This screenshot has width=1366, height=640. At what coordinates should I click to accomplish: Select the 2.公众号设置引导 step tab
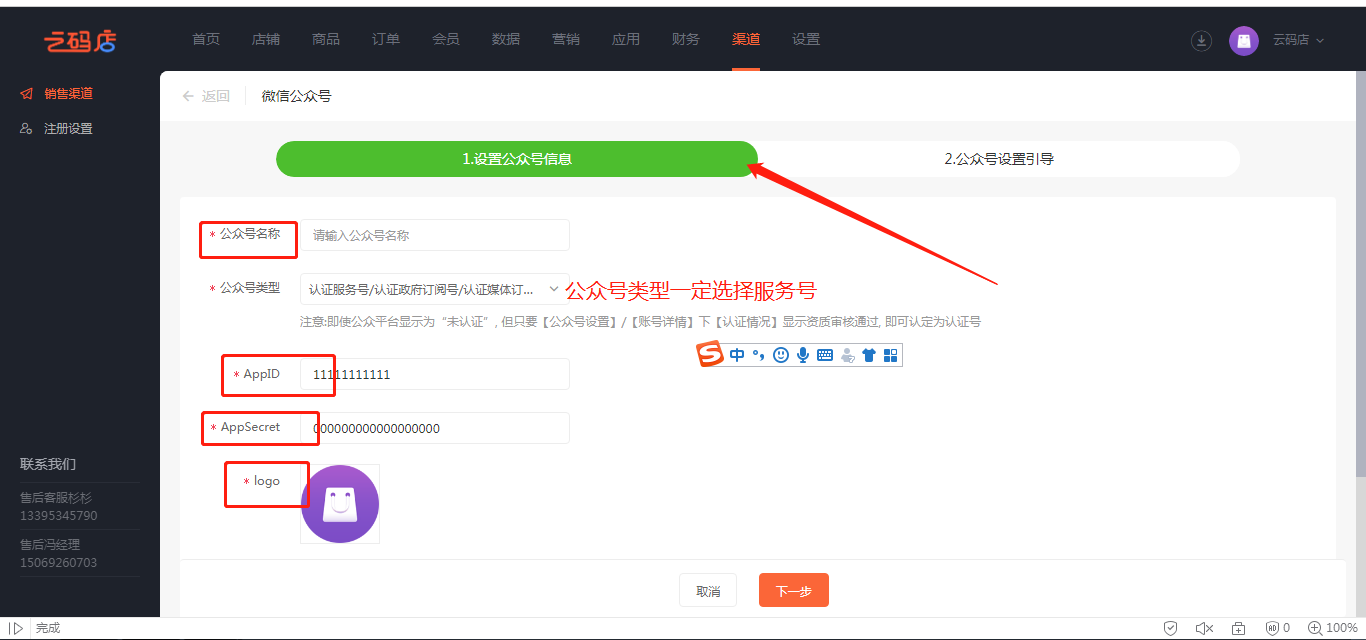(998, 159)
